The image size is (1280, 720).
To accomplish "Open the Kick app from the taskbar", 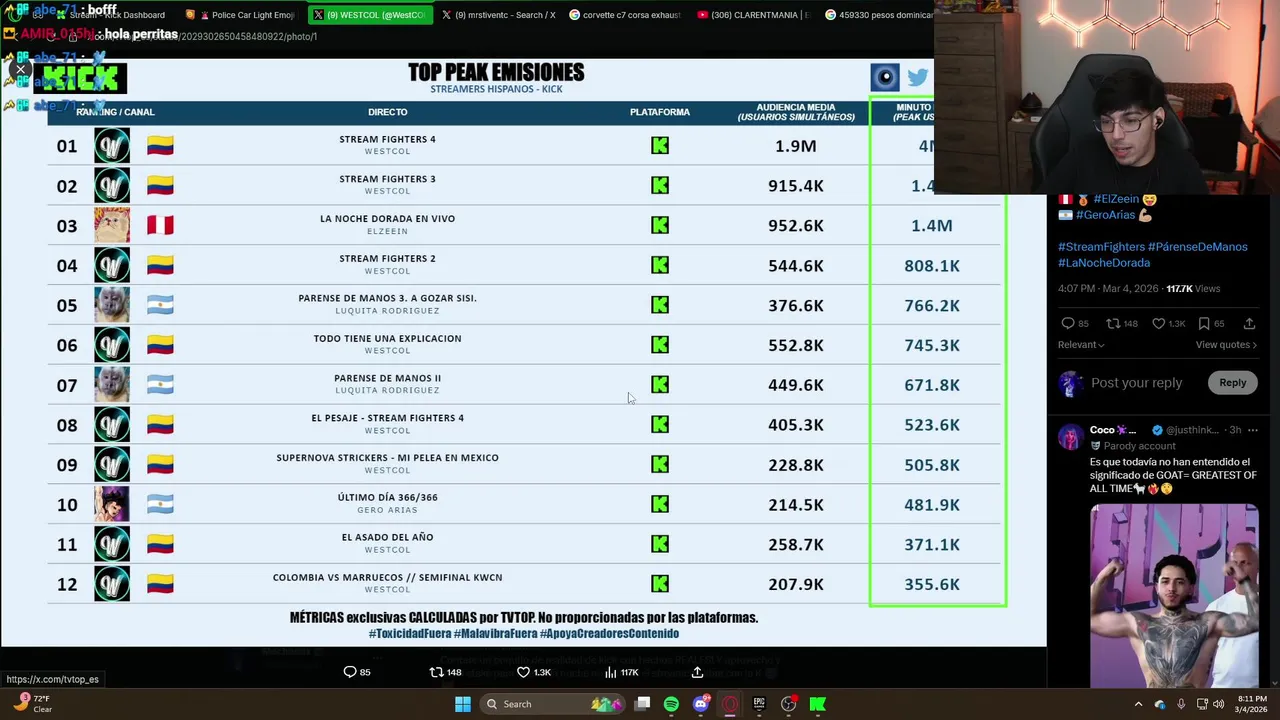I will point(817,704).
